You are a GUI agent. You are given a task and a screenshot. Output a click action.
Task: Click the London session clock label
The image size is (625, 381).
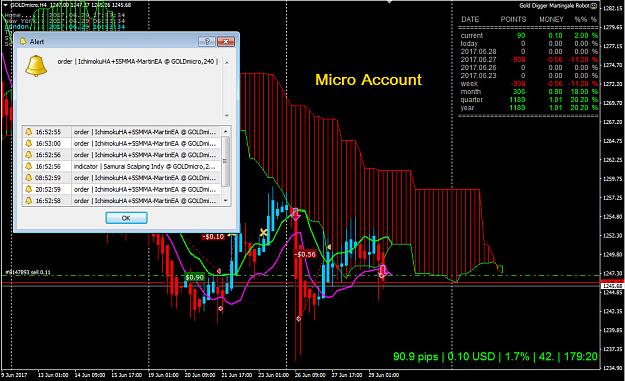coord(17,27)
